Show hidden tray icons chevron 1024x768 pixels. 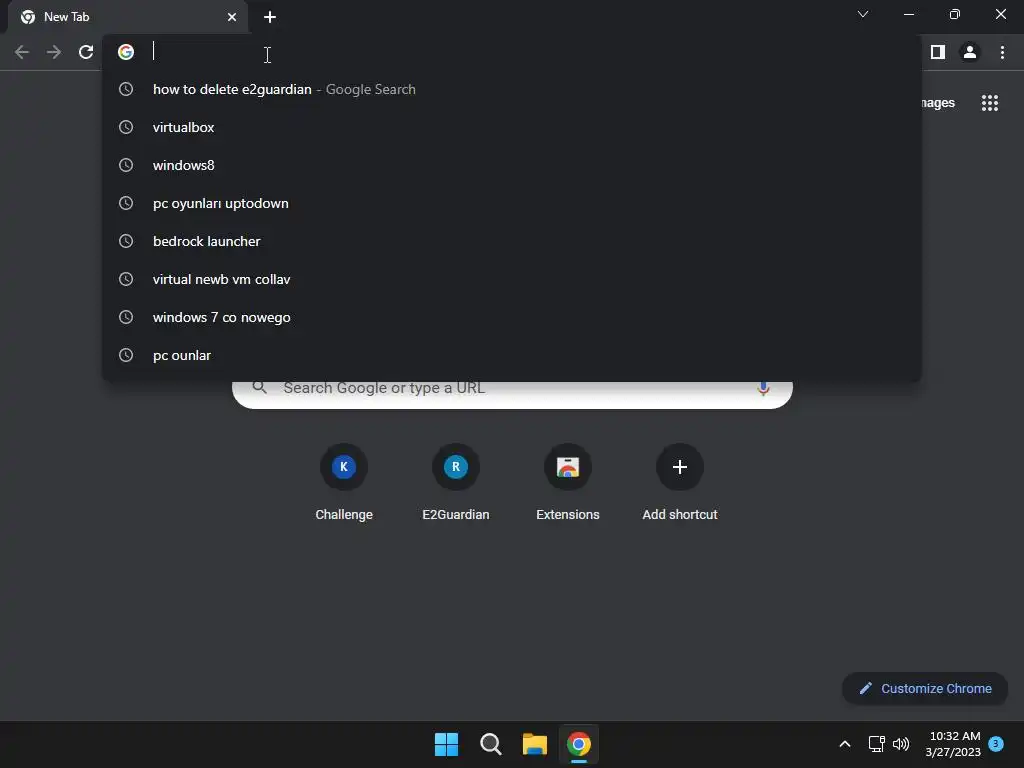pos(844,744)
